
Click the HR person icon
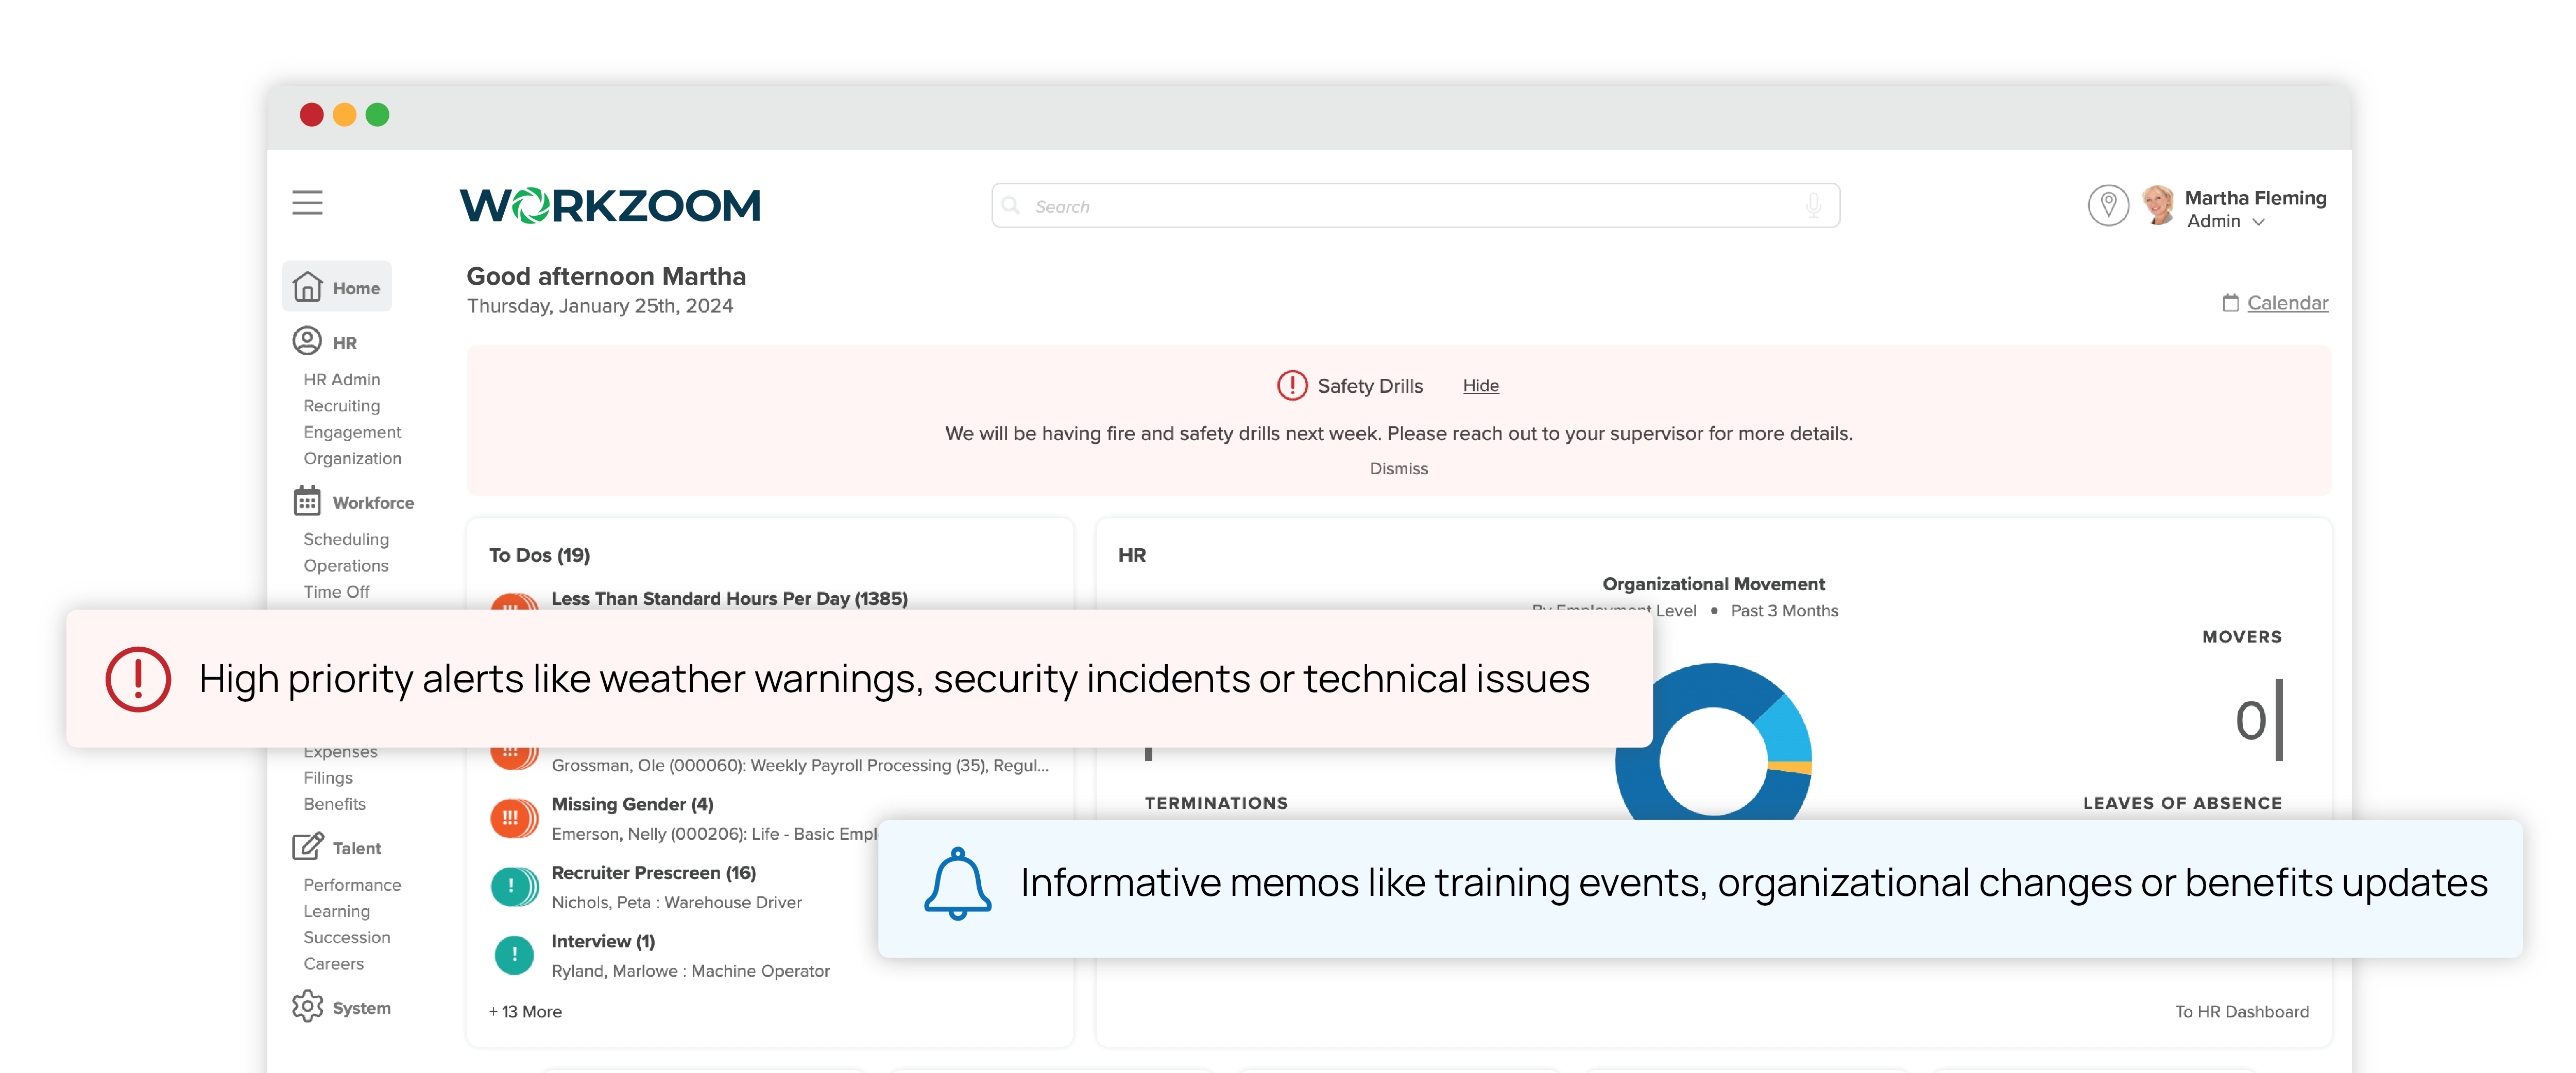tap(307, 341)
